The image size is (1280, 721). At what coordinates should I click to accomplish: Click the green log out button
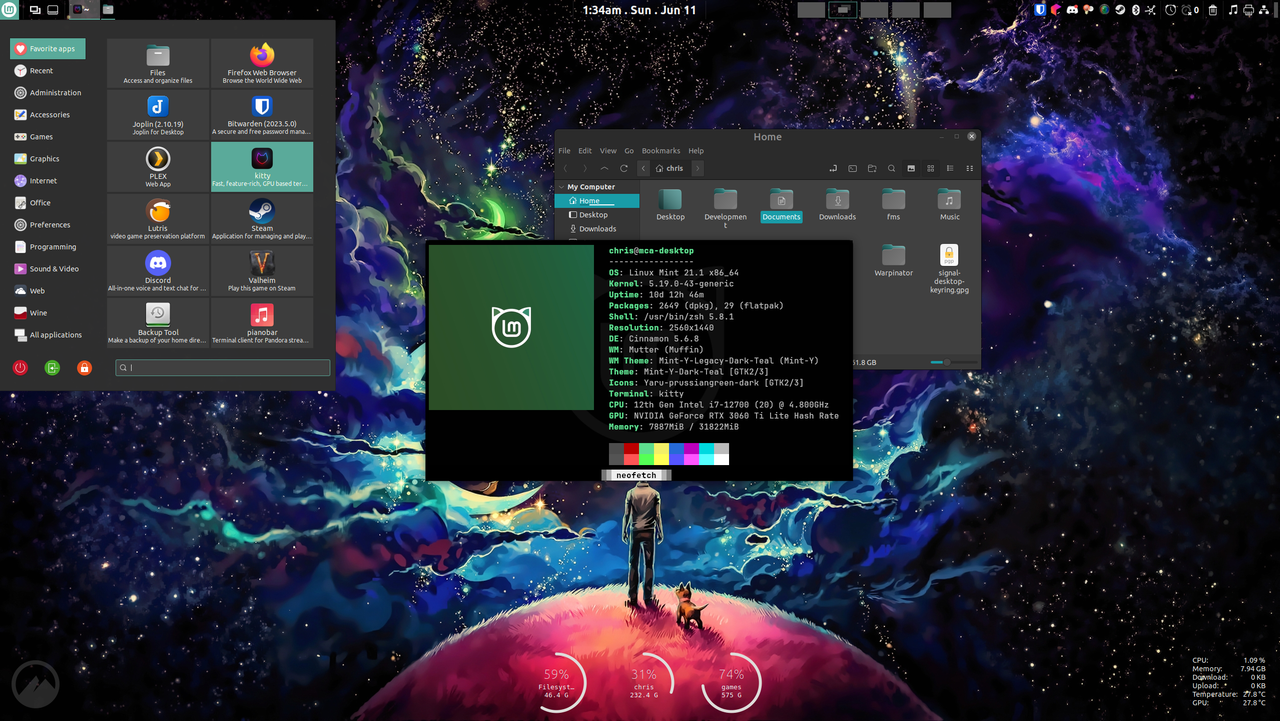click(x=52, y=368)
